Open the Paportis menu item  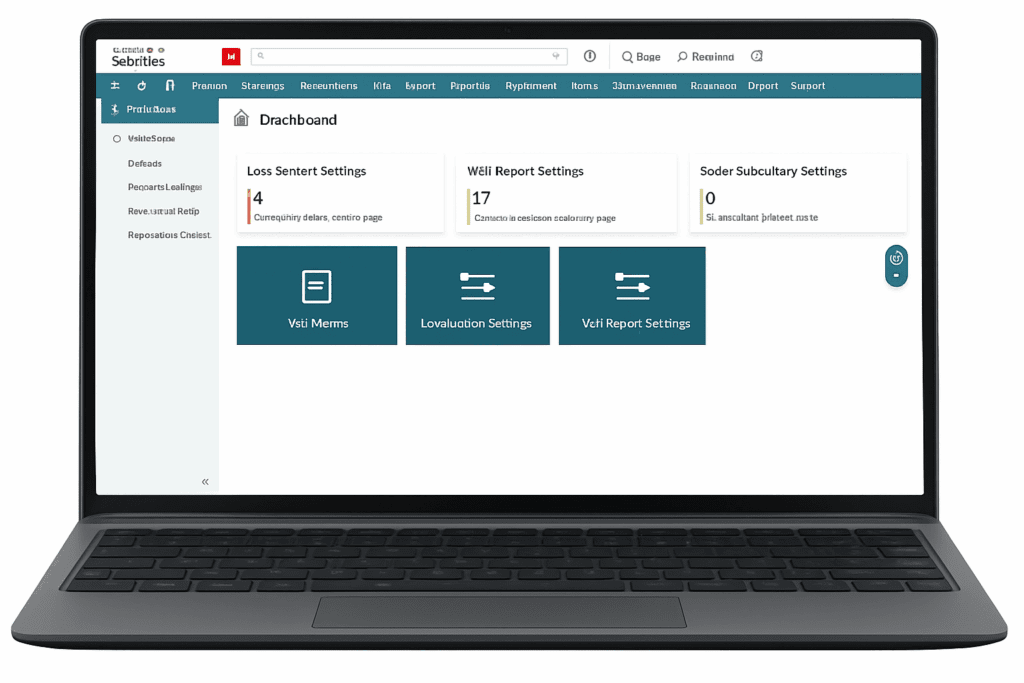click(x=470, y=86)
